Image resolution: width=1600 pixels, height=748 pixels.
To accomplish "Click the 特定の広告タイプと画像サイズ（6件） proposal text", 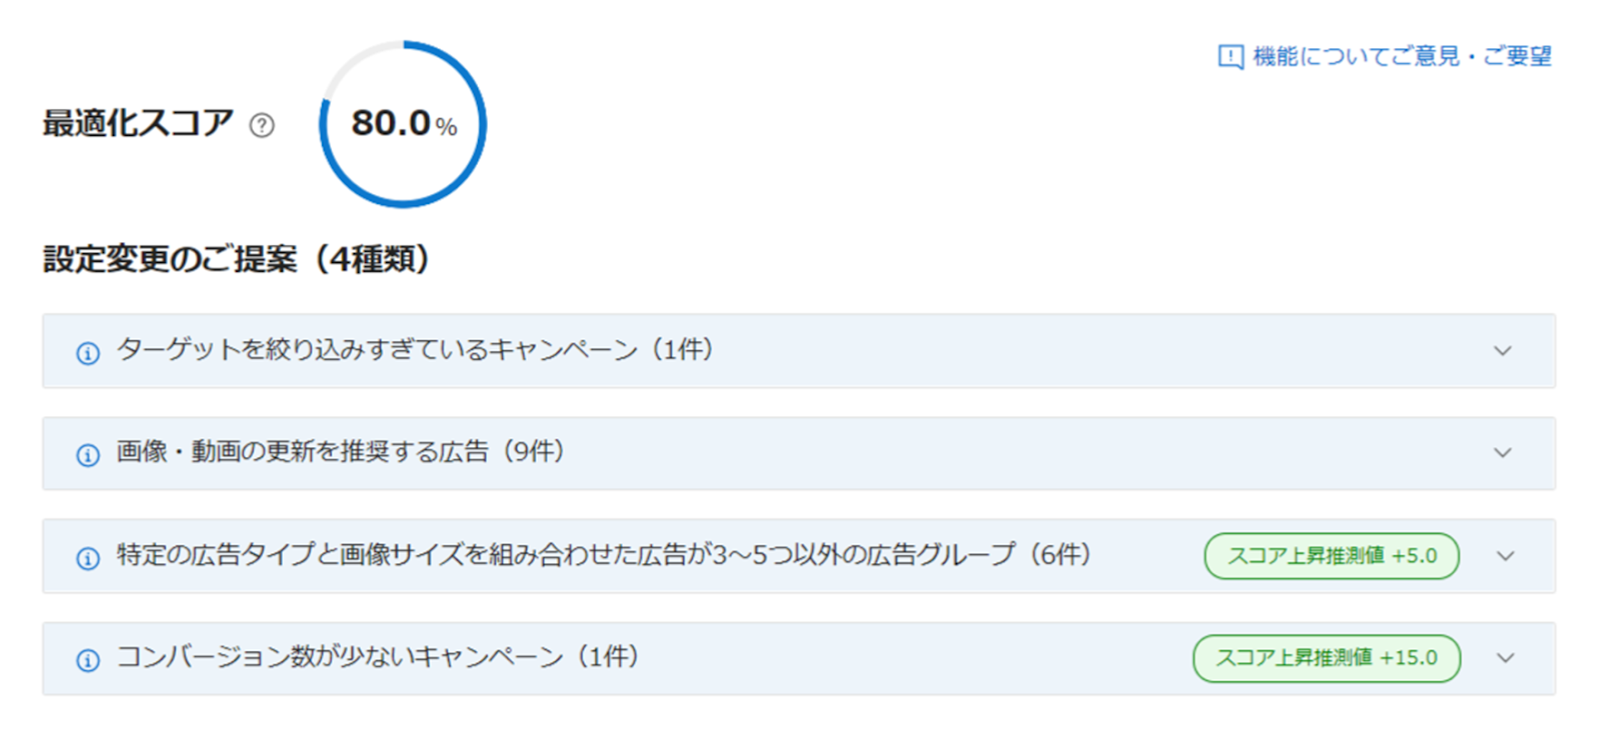I will (x=603, y=555).
